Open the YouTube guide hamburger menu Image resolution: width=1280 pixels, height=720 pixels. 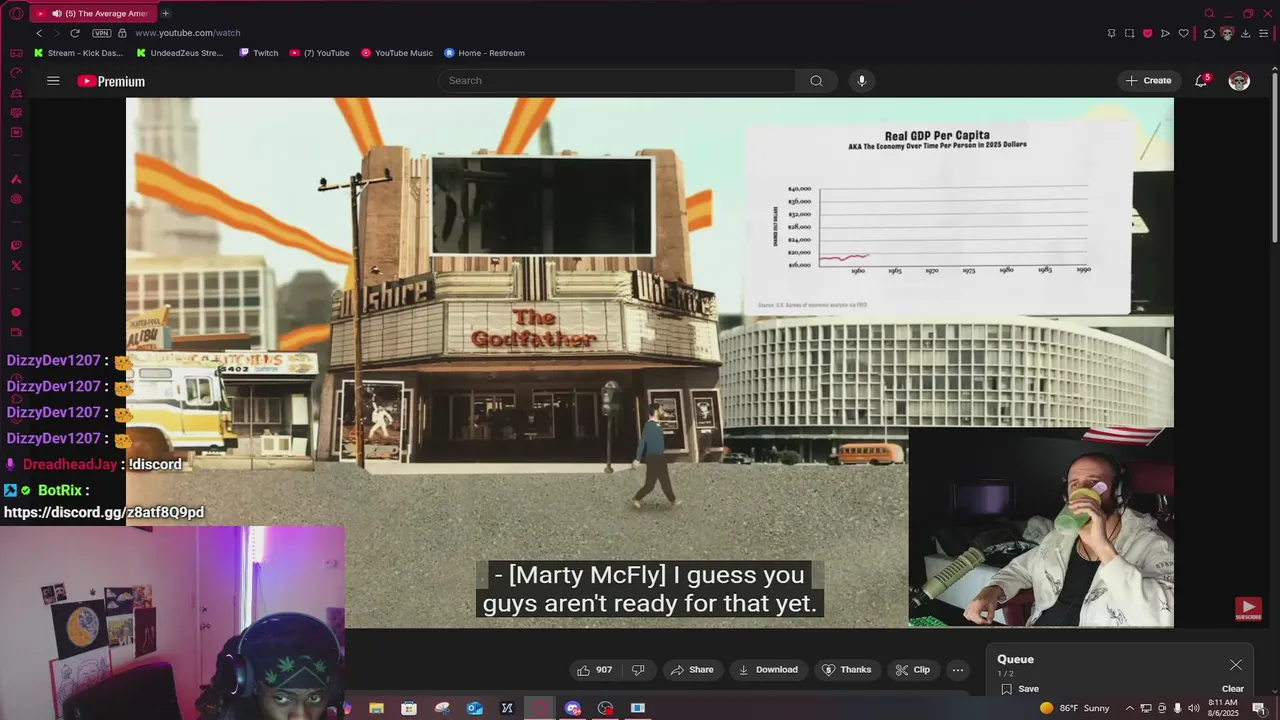[53, 81]
